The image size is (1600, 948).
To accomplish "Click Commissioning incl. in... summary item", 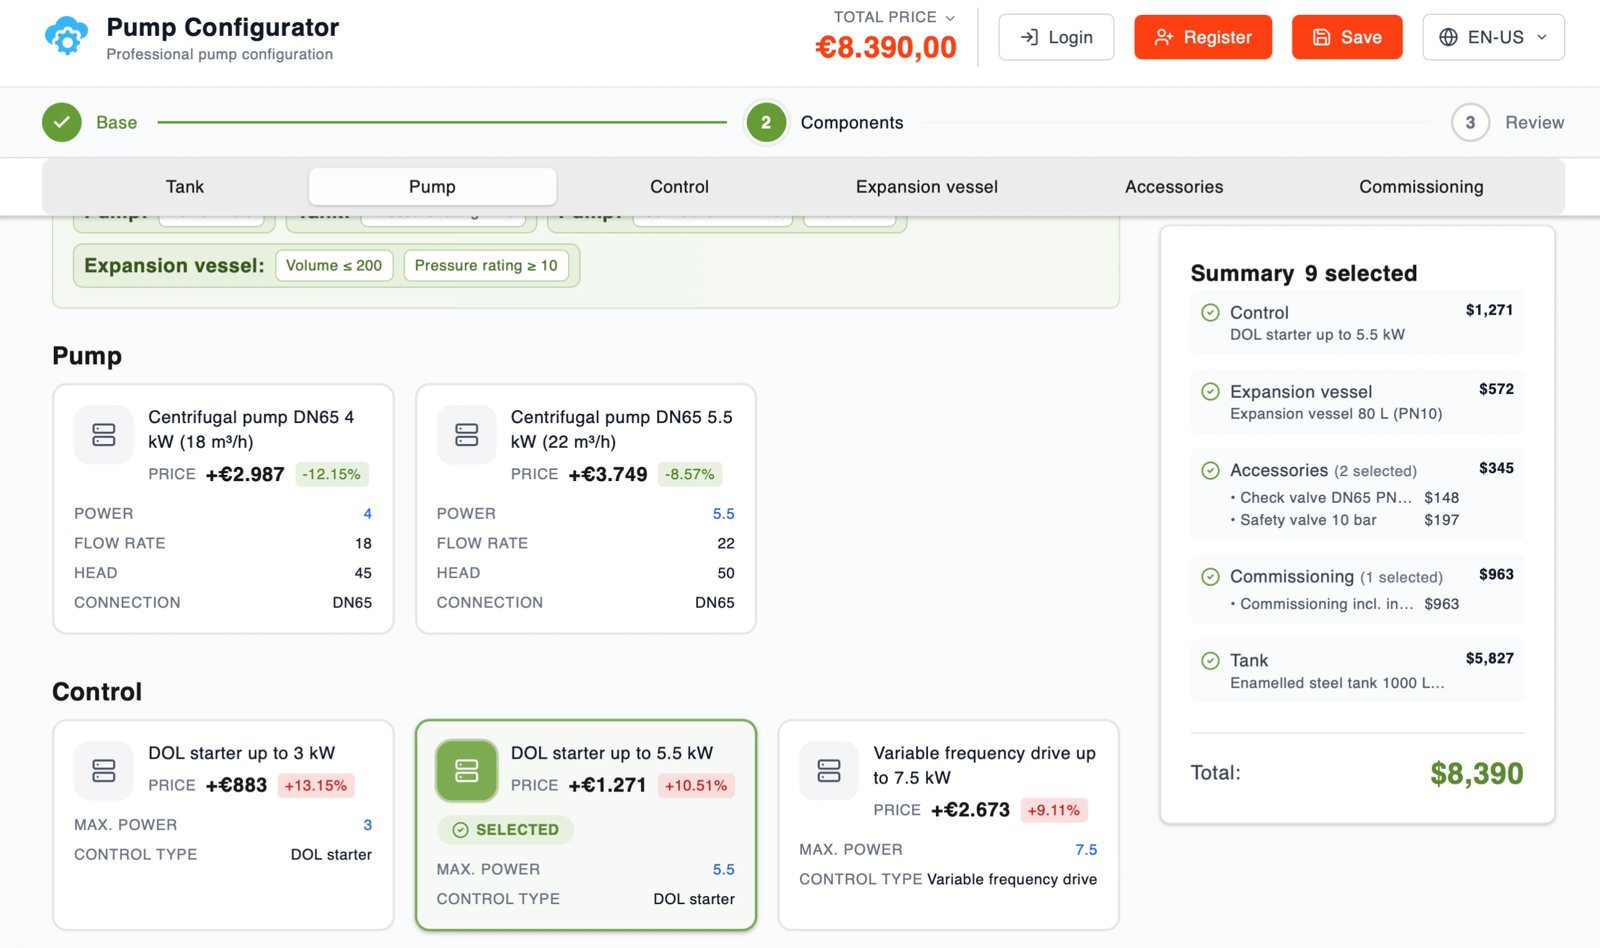I will (x=1344, y=604).
